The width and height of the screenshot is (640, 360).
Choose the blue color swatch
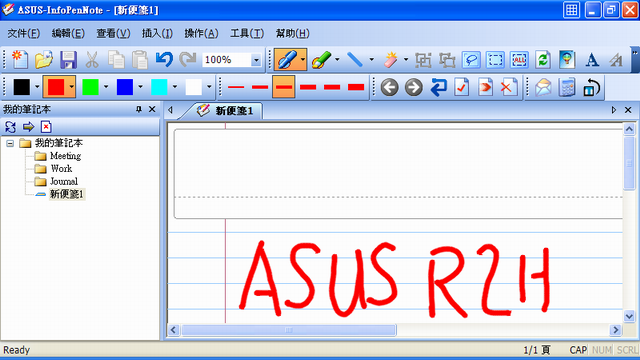tap(124, 87)
